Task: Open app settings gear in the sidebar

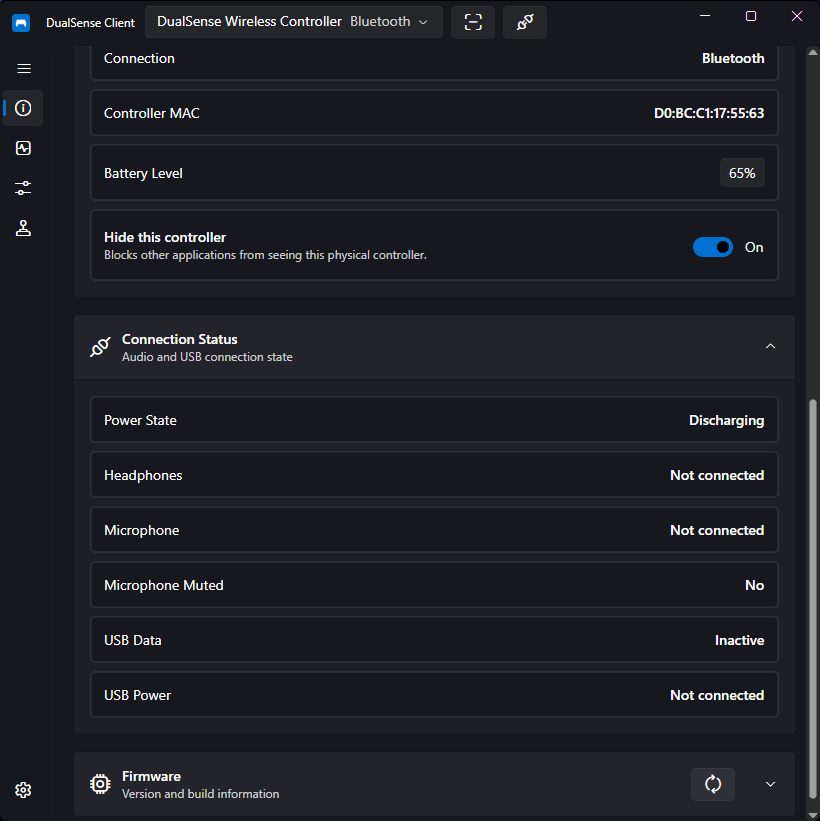Action: pyautogui.click(x=23, y=790)
